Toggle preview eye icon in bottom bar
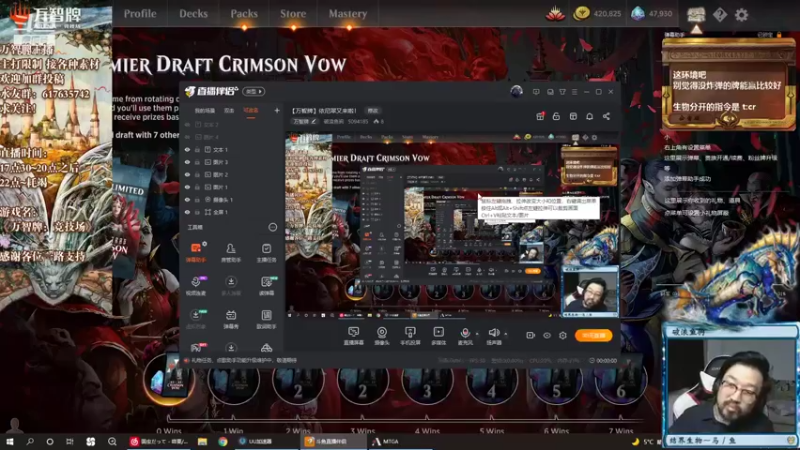 546,336
